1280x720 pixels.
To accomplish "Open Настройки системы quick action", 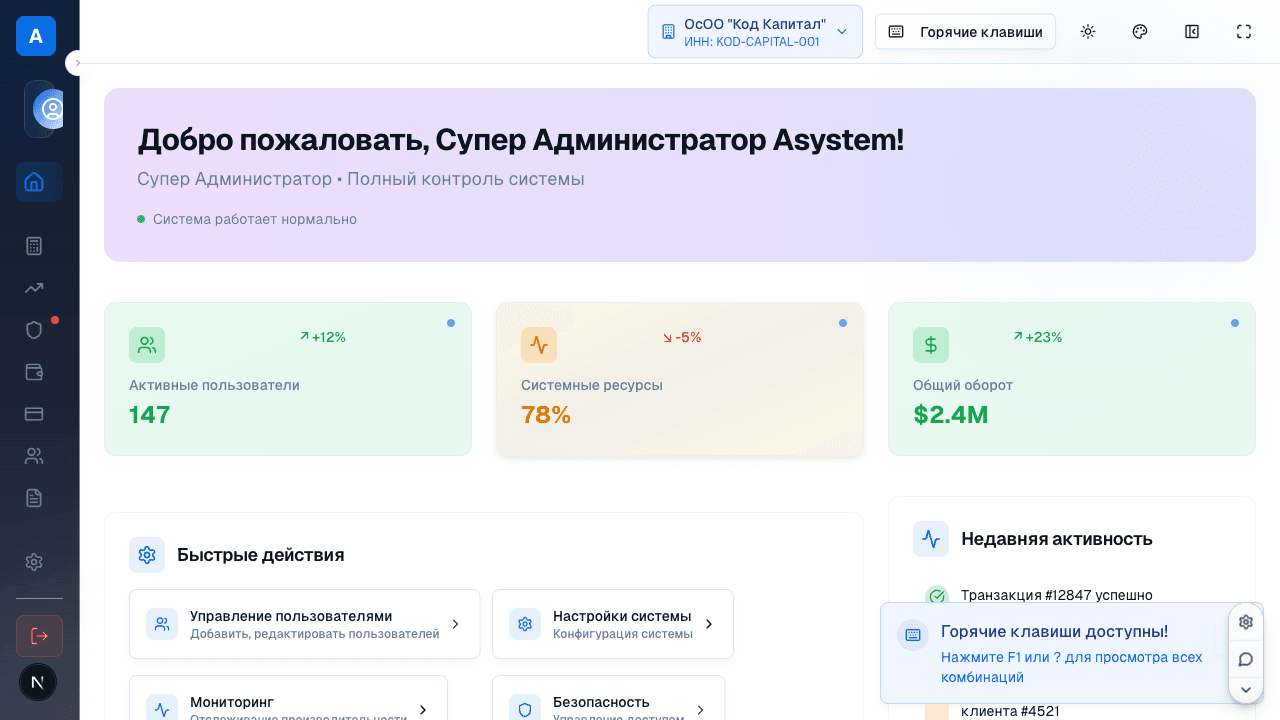I will (612, 623).
